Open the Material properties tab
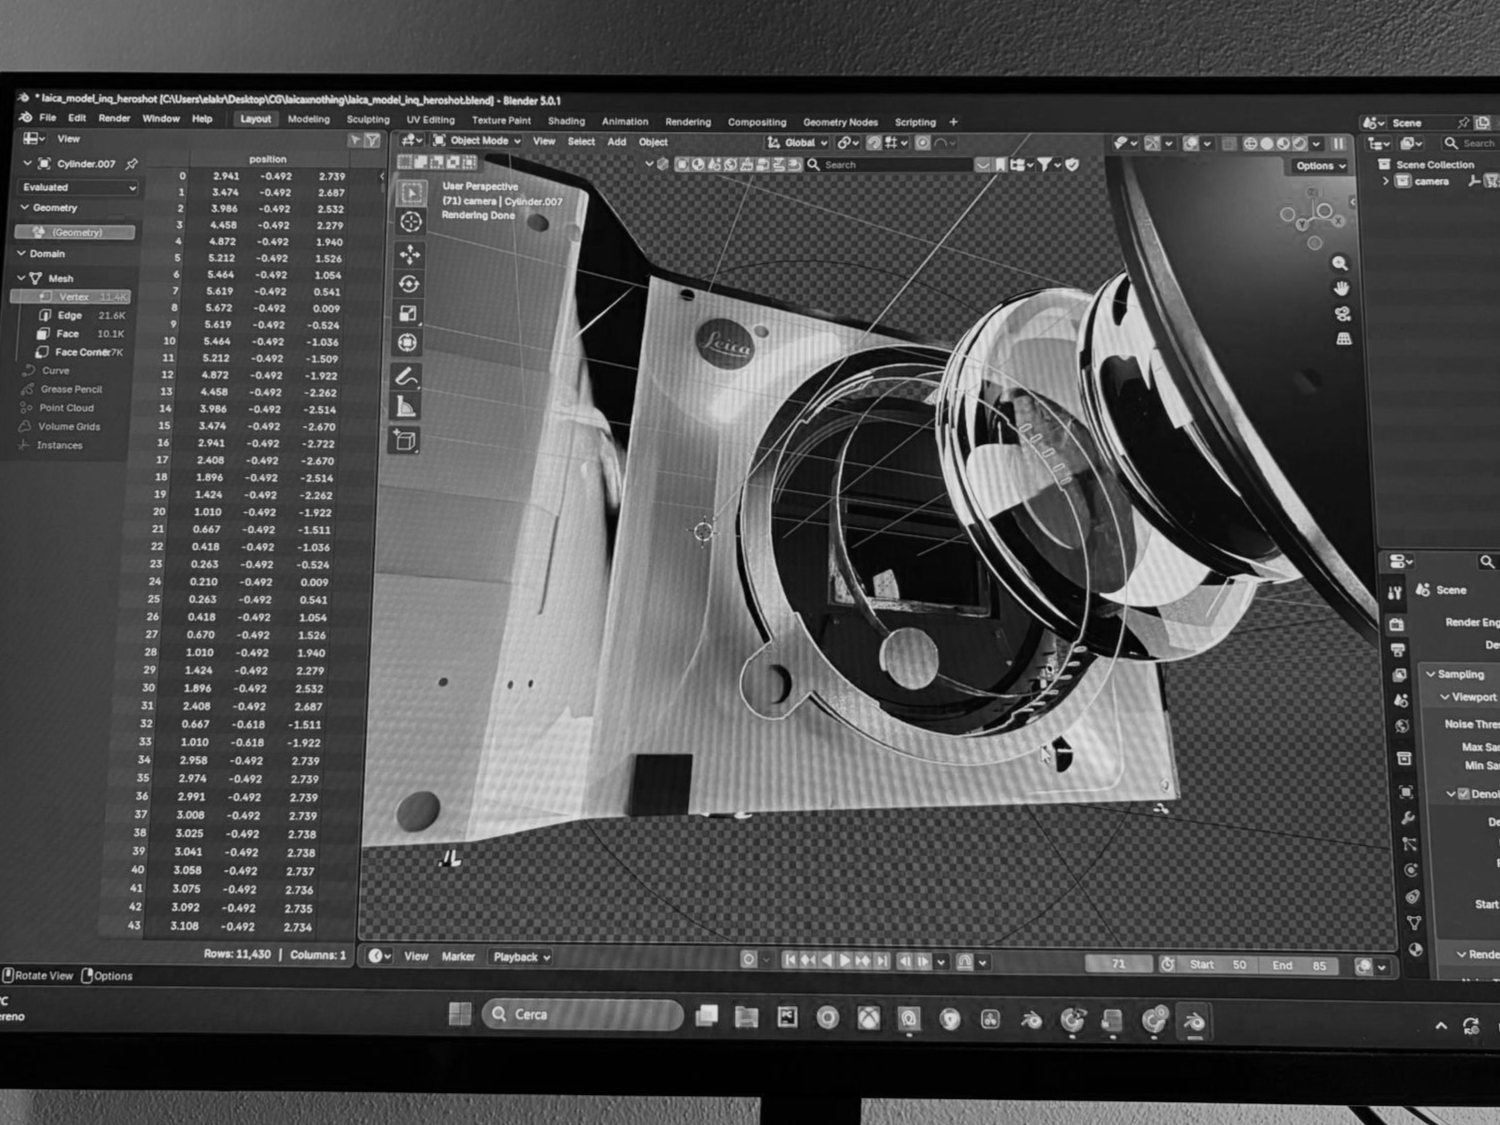 click(x=1415, y=949)
